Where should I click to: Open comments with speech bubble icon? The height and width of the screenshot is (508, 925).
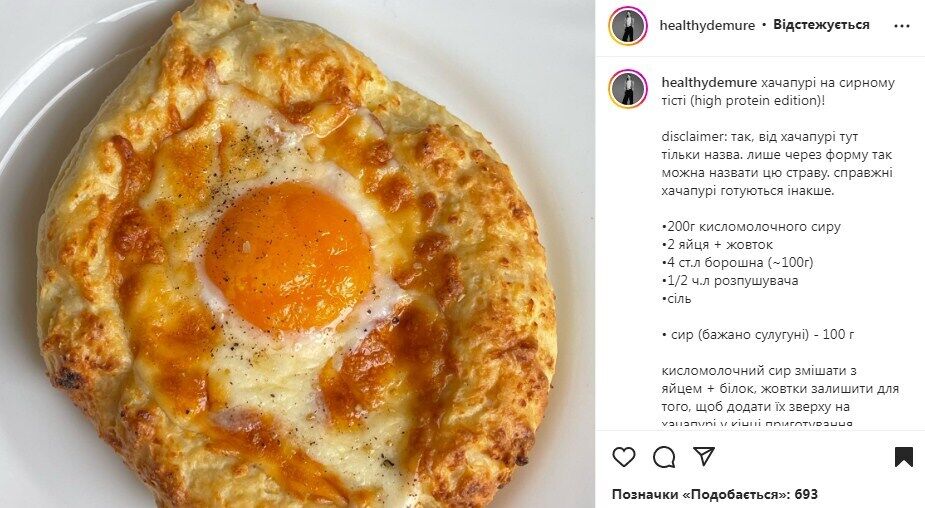pos(664,457)
